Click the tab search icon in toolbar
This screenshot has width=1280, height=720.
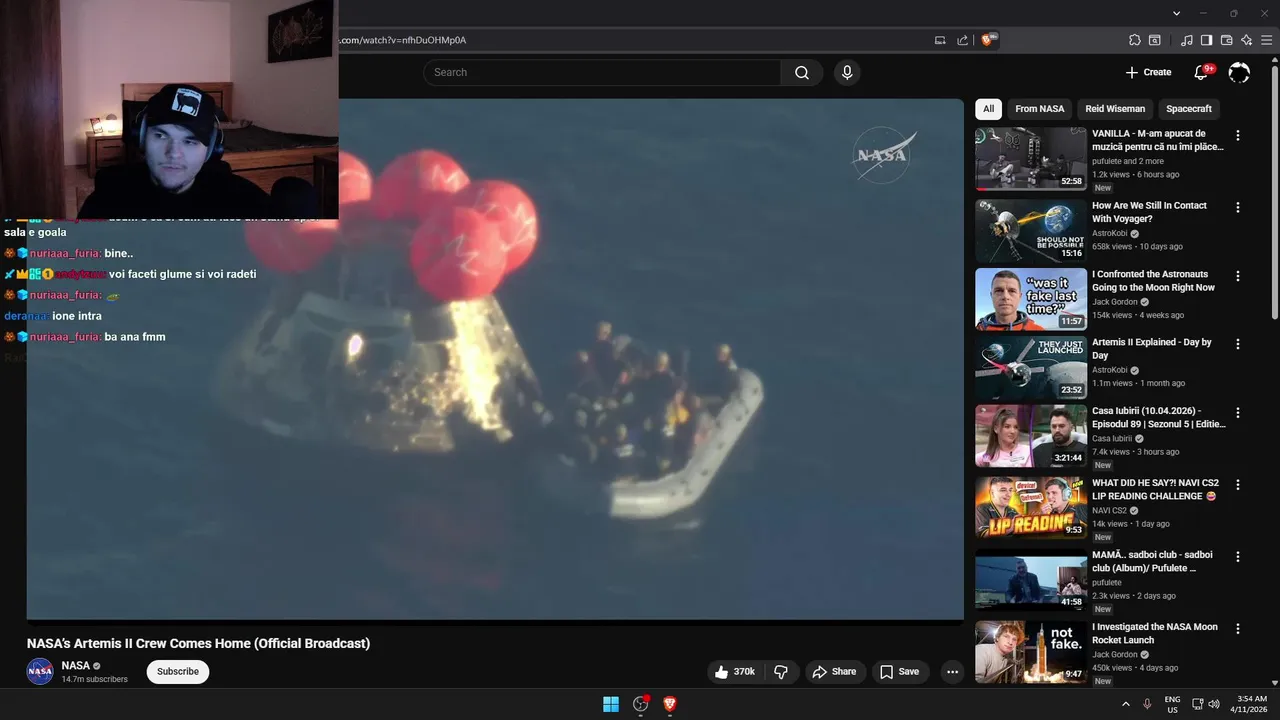(x=1154, y=40)
